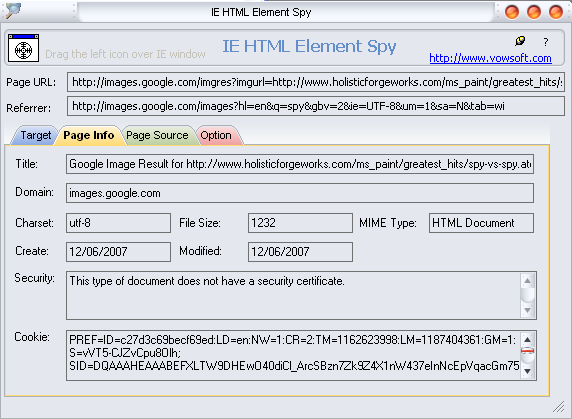572x419 pixels.
Task: Click inside the Referrer field
Action: (316, 106)
